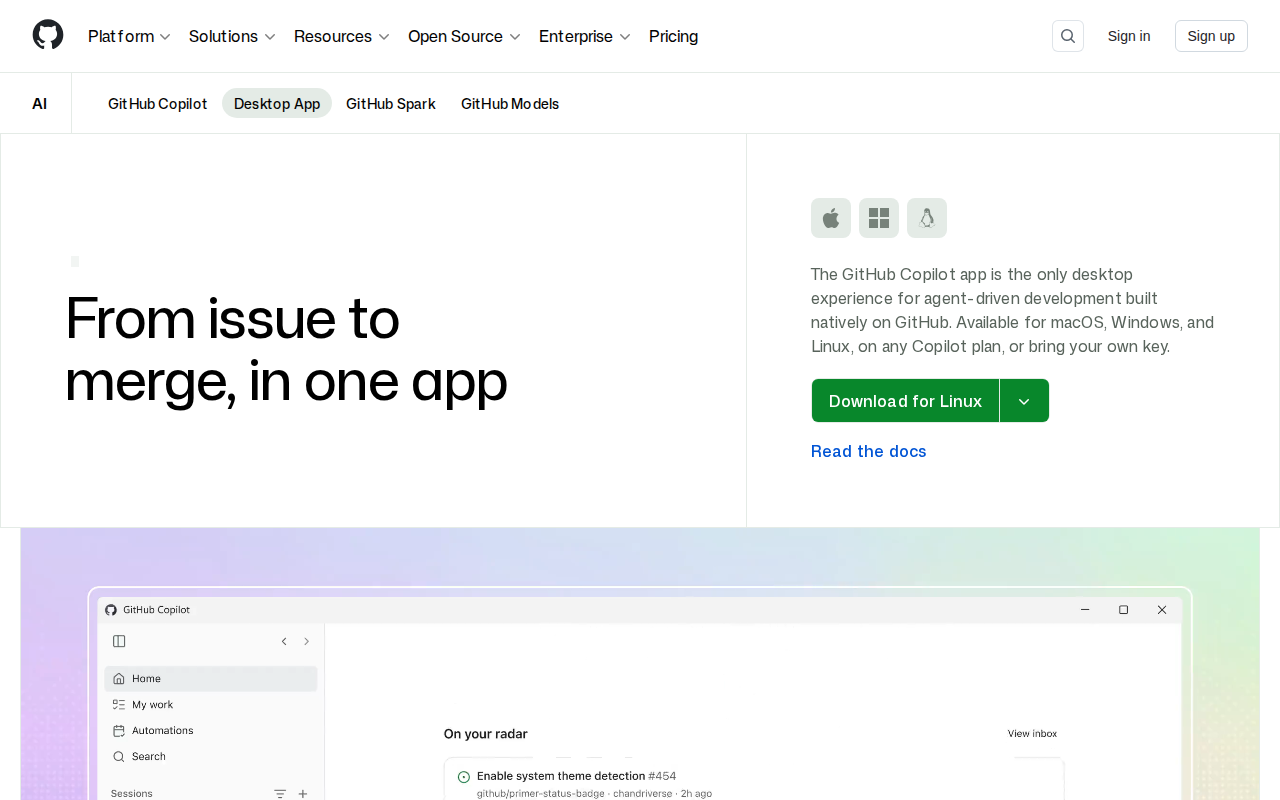Go back with the left arrow in preview
The image size is (1280, 800).
[x=284, y=641]
